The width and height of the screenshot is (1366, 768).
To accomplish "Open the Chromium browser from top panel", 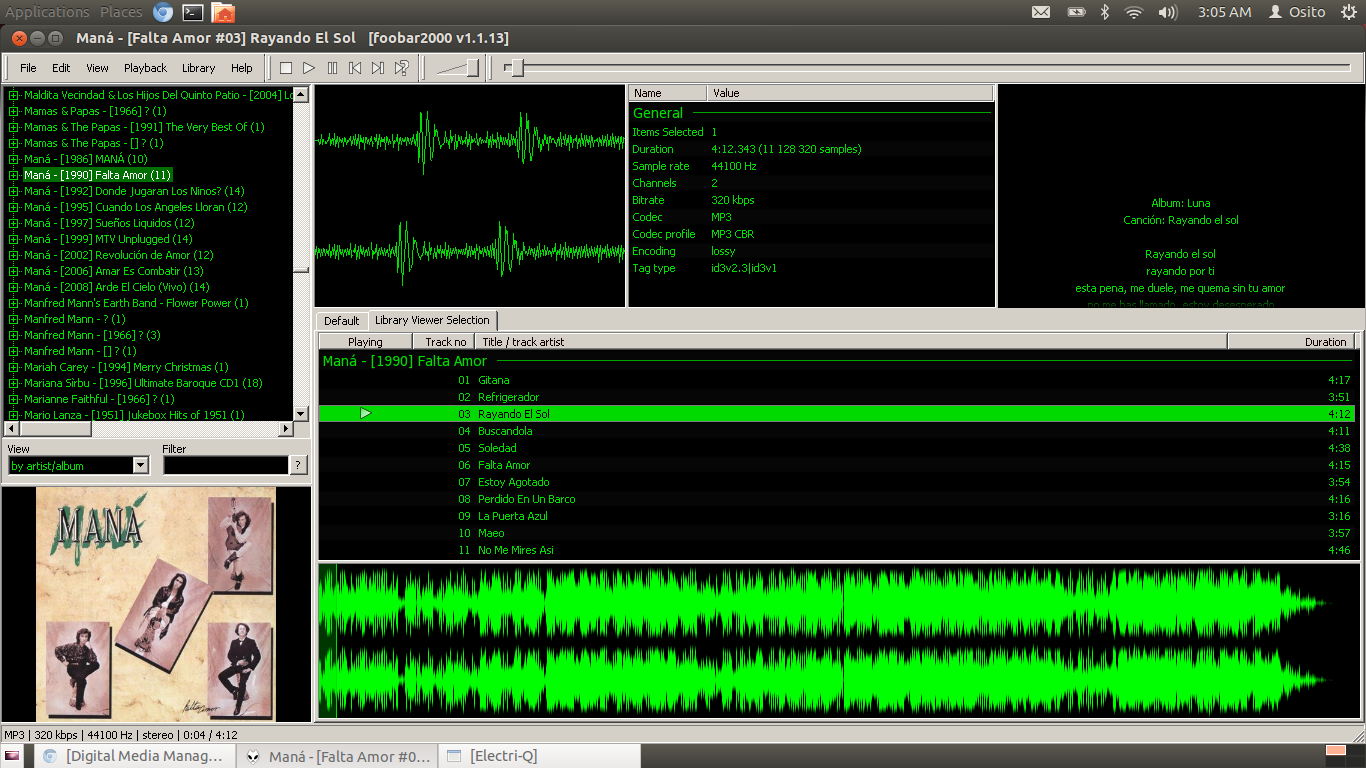I will coord(163,12).
